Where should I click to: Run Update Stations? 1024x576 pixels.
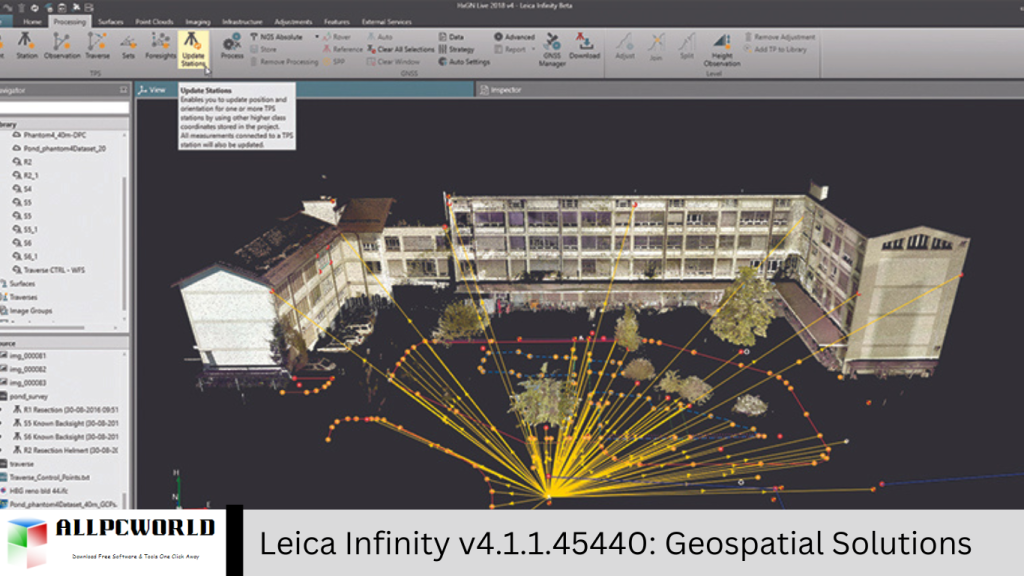[193, 49]
